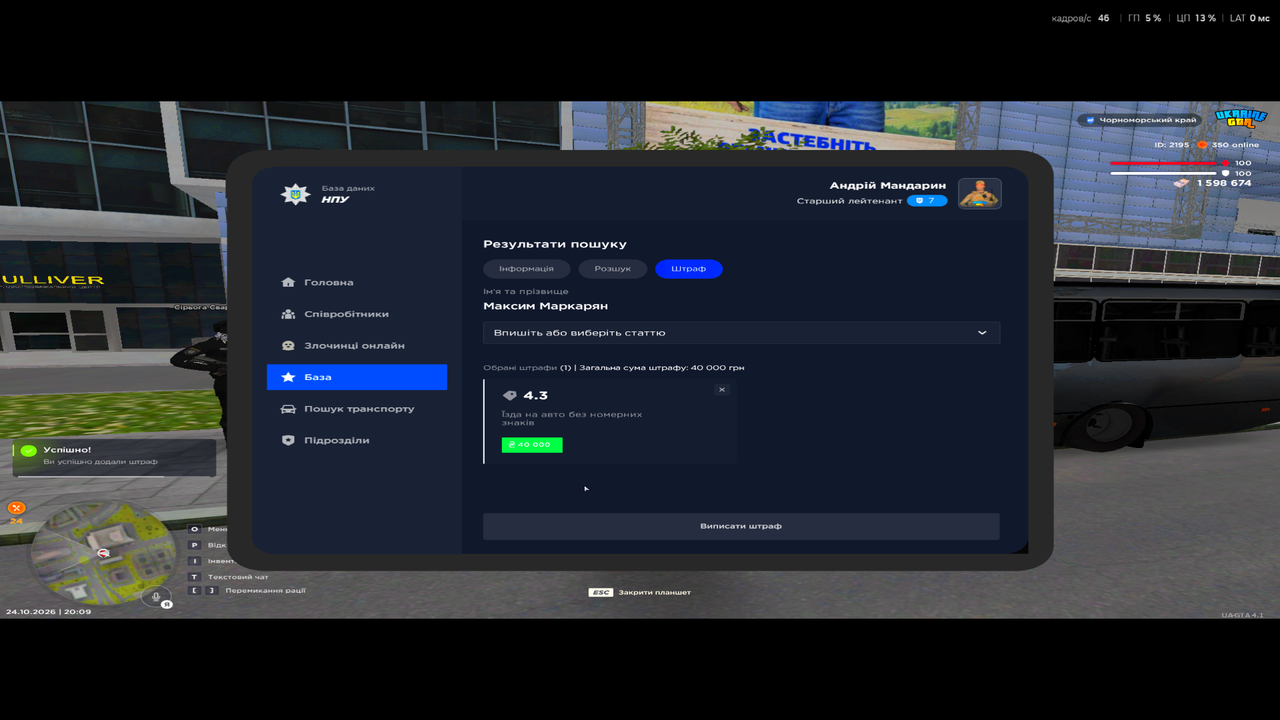1280x720 pixels.
Task: Click the ЦП 13 % CPU readout
Action: [1196, 18]
